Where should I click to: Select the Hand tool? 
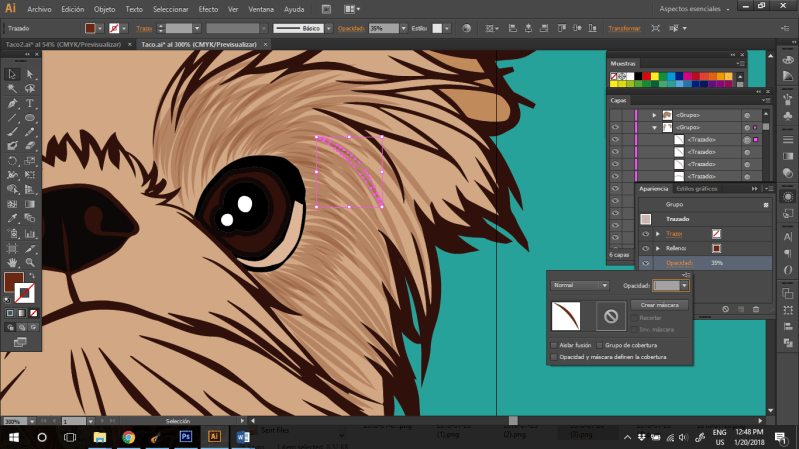12,262
